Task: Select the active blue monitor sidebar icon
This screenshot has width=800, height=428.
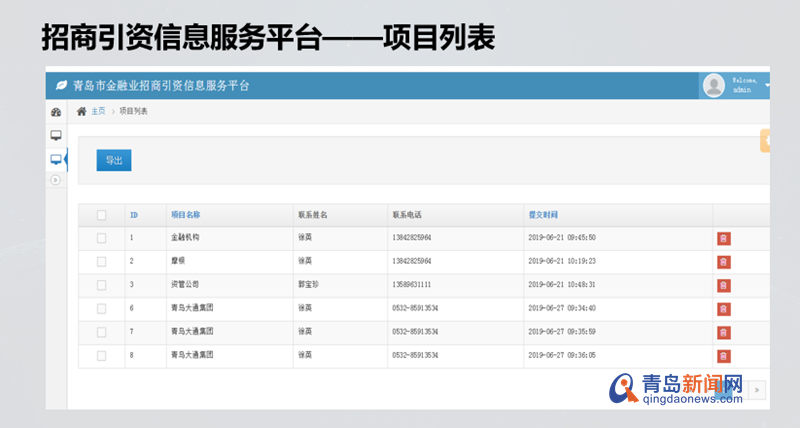Action: (x=56, y=159)
